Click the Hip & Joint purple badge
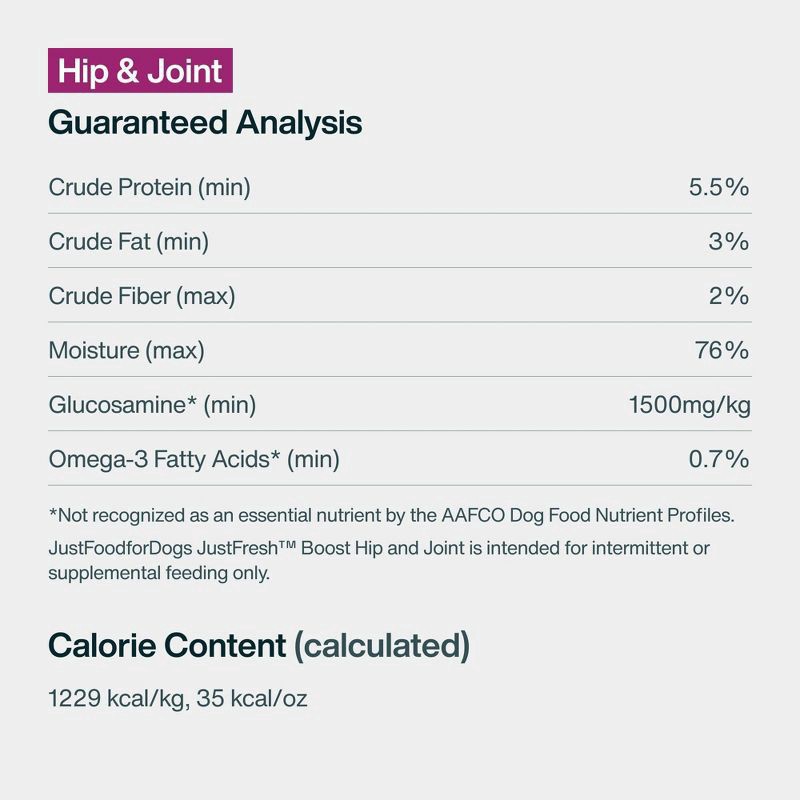This screenshot has height=800, width=800. [140, 70]
